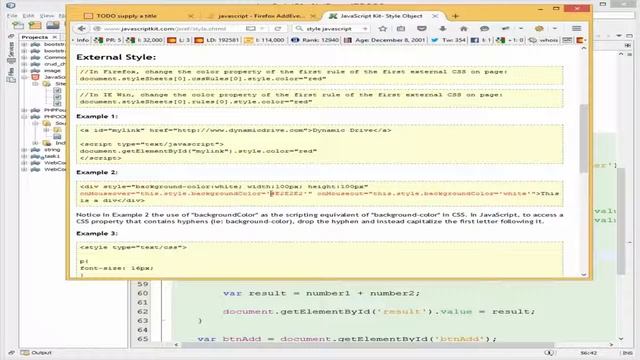This screenshot has height=360, width=640.
Task: Expand the crud_ch project node
Action: (24, 64)
